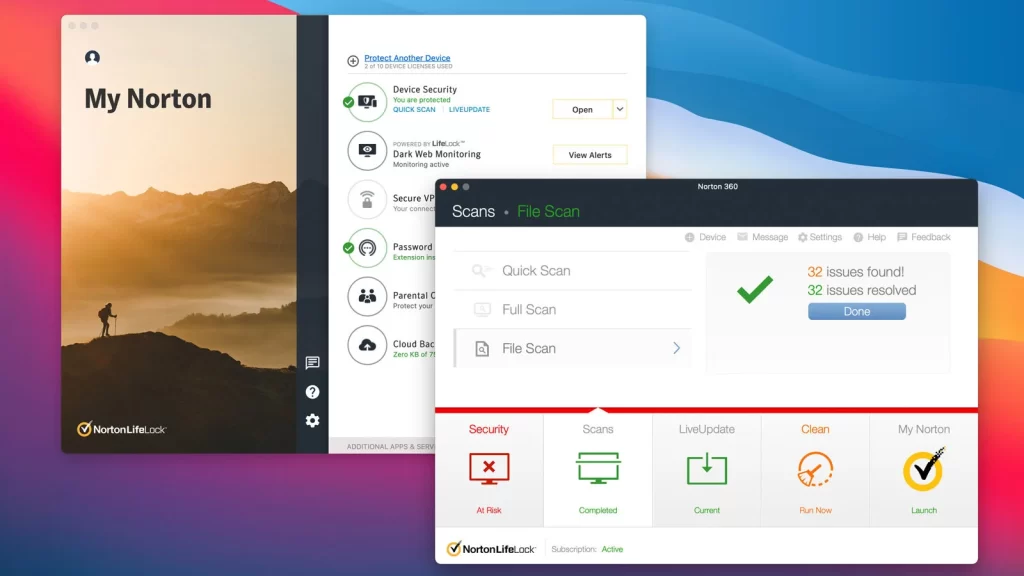Select Quick Scan from the scan list

coord(573,270)
